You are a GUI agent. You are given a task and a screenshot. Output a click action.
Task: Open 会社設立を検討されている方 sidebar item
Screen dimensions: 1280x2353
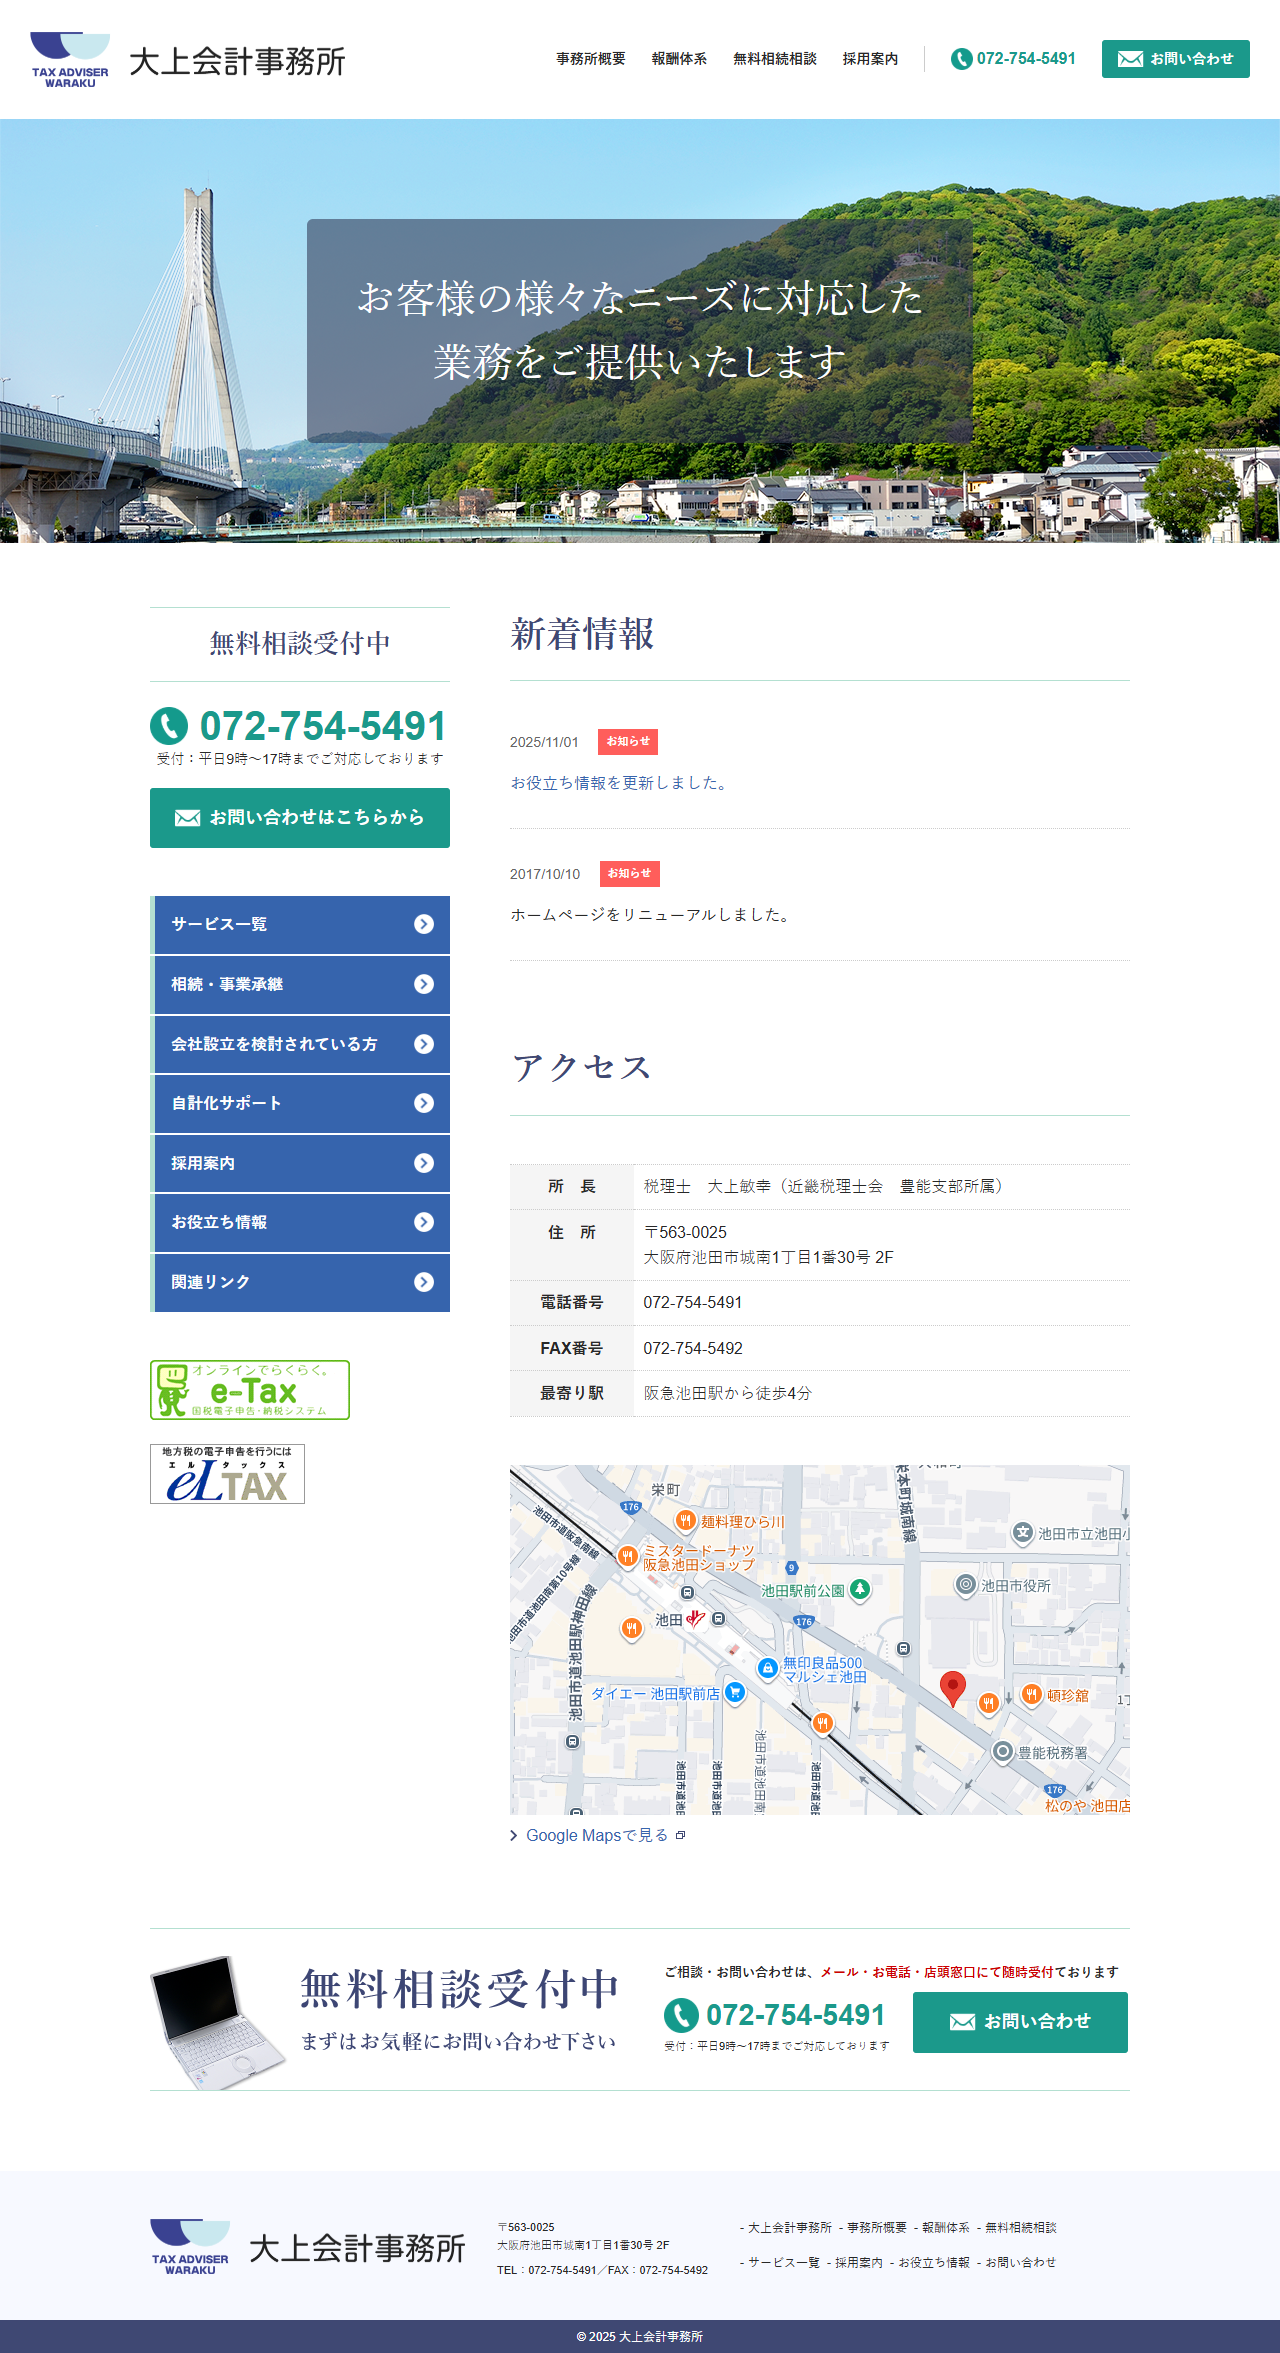300,1044
